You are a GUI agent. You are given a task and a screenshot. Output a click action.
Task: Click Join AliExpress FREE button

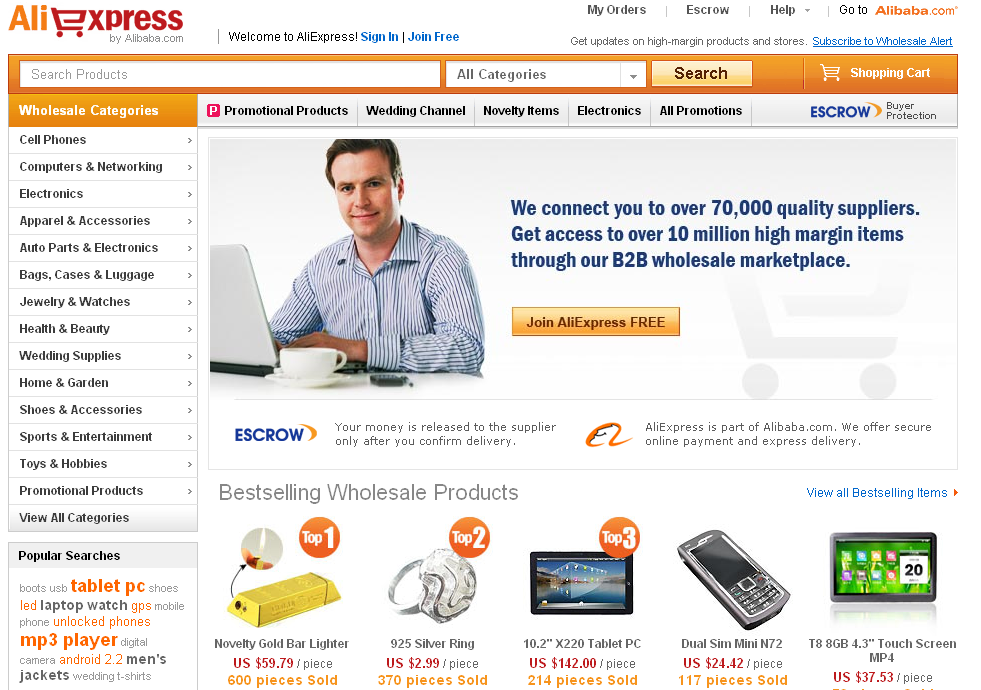[596, 322]
